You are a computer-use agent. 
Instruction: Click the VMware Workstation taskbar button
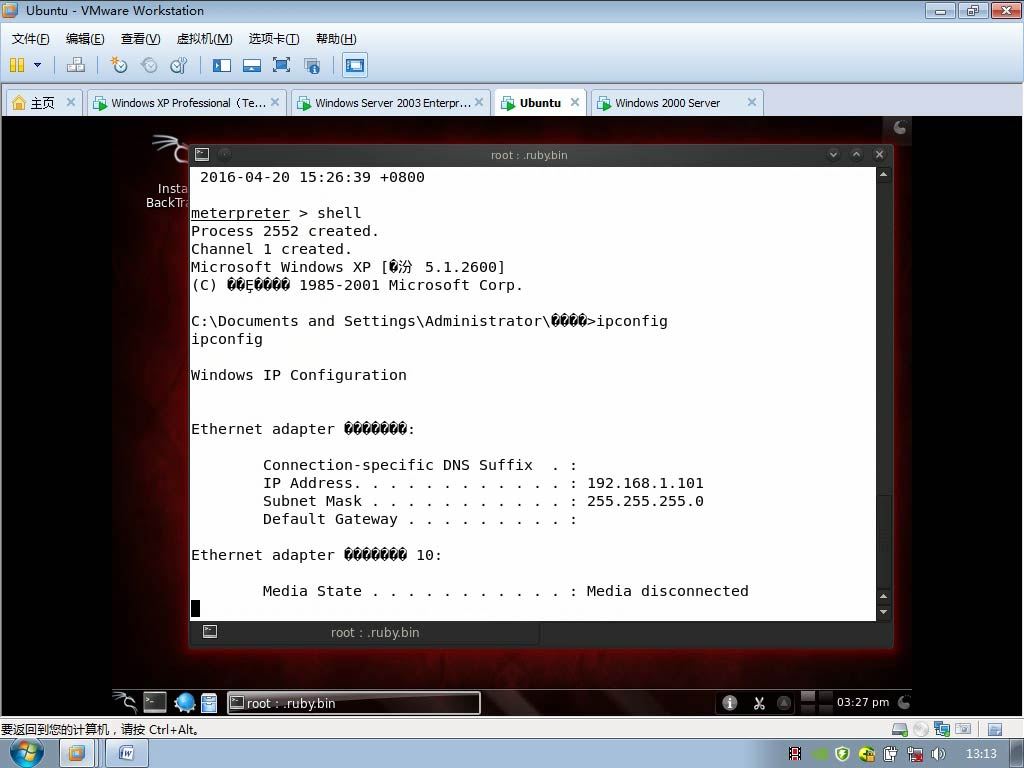76,754
